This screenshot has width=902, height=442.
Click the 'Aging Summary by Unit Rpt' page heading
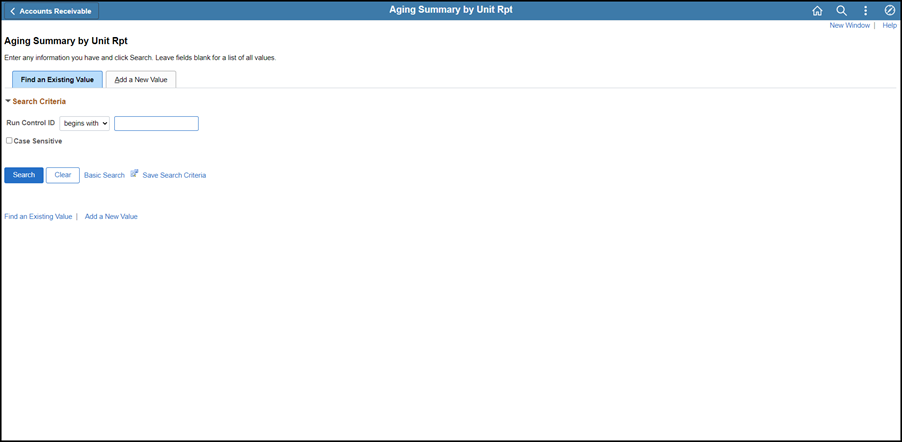tap(66, 41)
